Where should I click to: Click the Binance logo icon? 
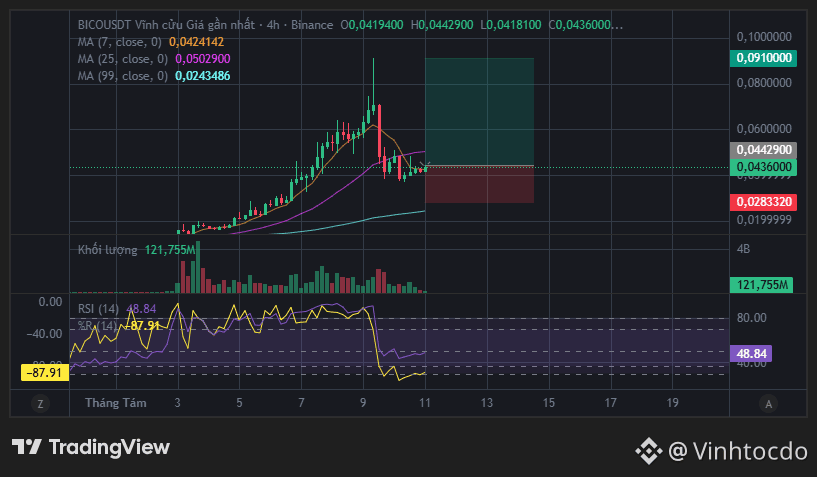pyautogui.click(x=648, y=450)
